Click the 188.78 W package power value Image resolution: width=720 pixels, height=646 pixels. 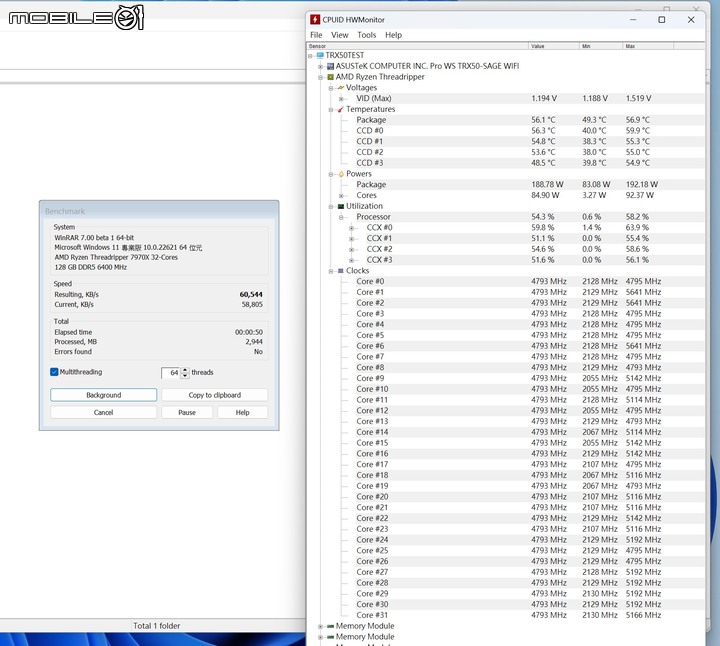pos(547,185)
